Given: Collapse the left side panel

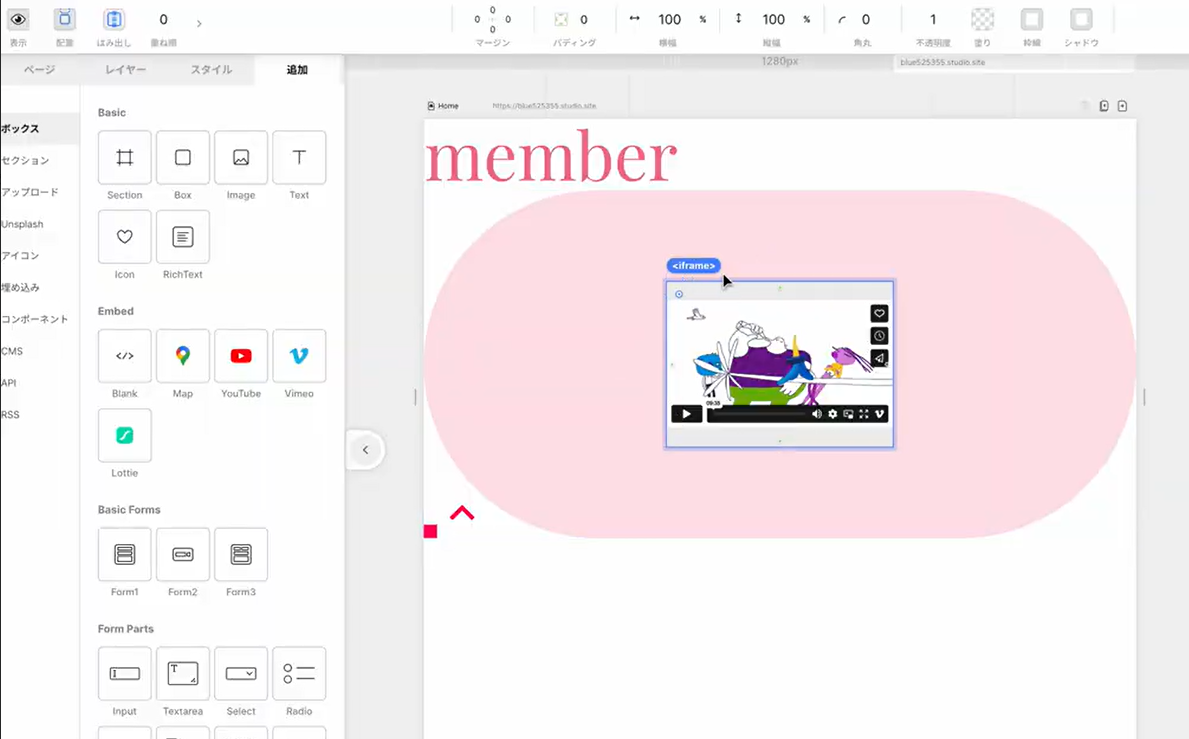Looking at the screenshot, I should (x=365, y=449).
